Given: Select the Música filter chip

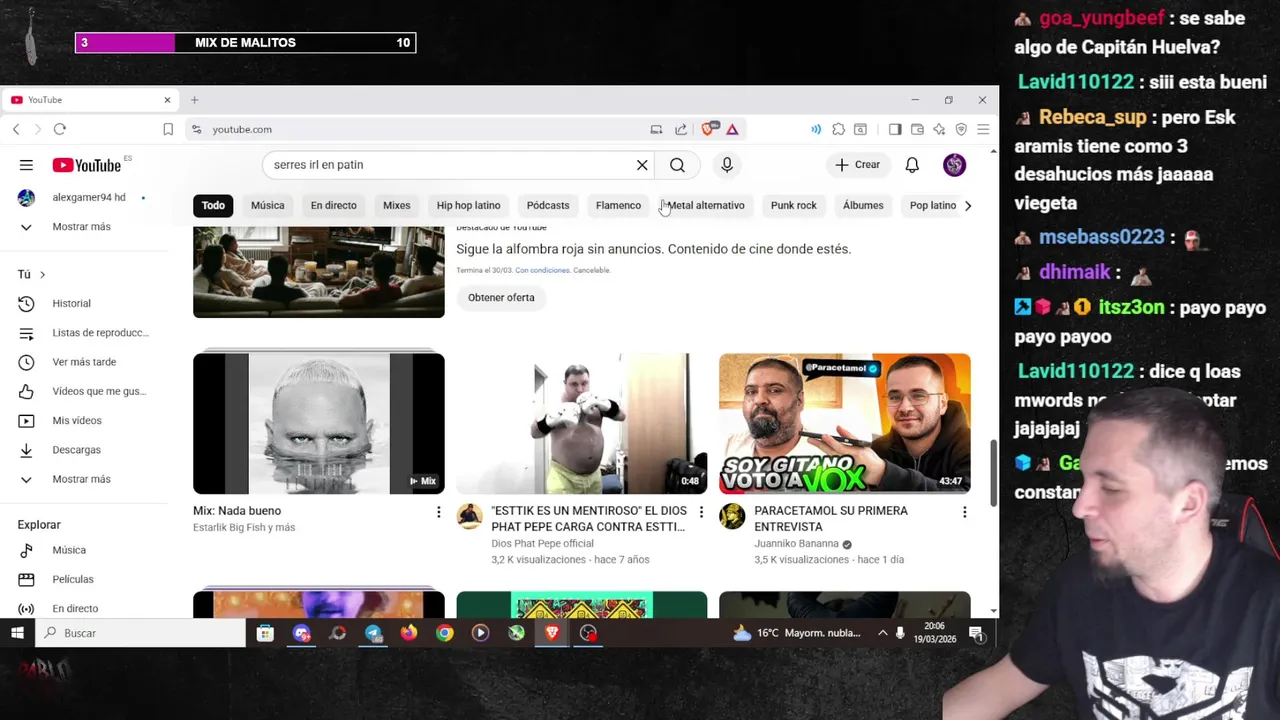Looking at the screenshot, I should click(267, 205).
